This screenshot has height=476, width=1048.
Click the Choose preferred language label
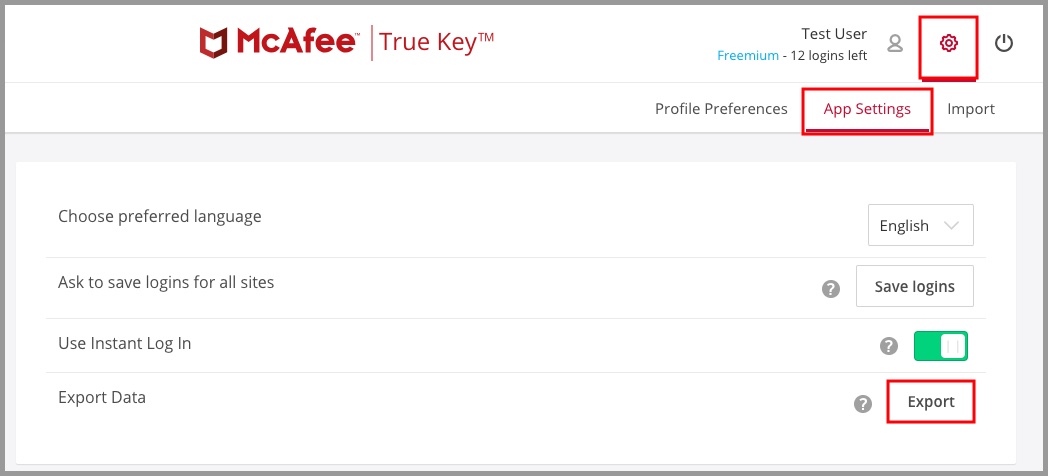click(x=160, y=216)
